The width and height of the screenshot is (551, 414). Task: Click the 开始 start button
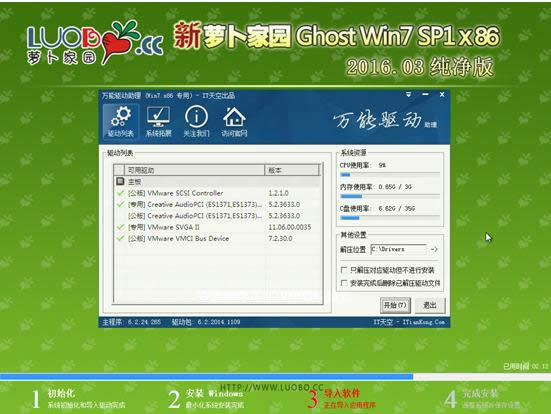(395, 305)
